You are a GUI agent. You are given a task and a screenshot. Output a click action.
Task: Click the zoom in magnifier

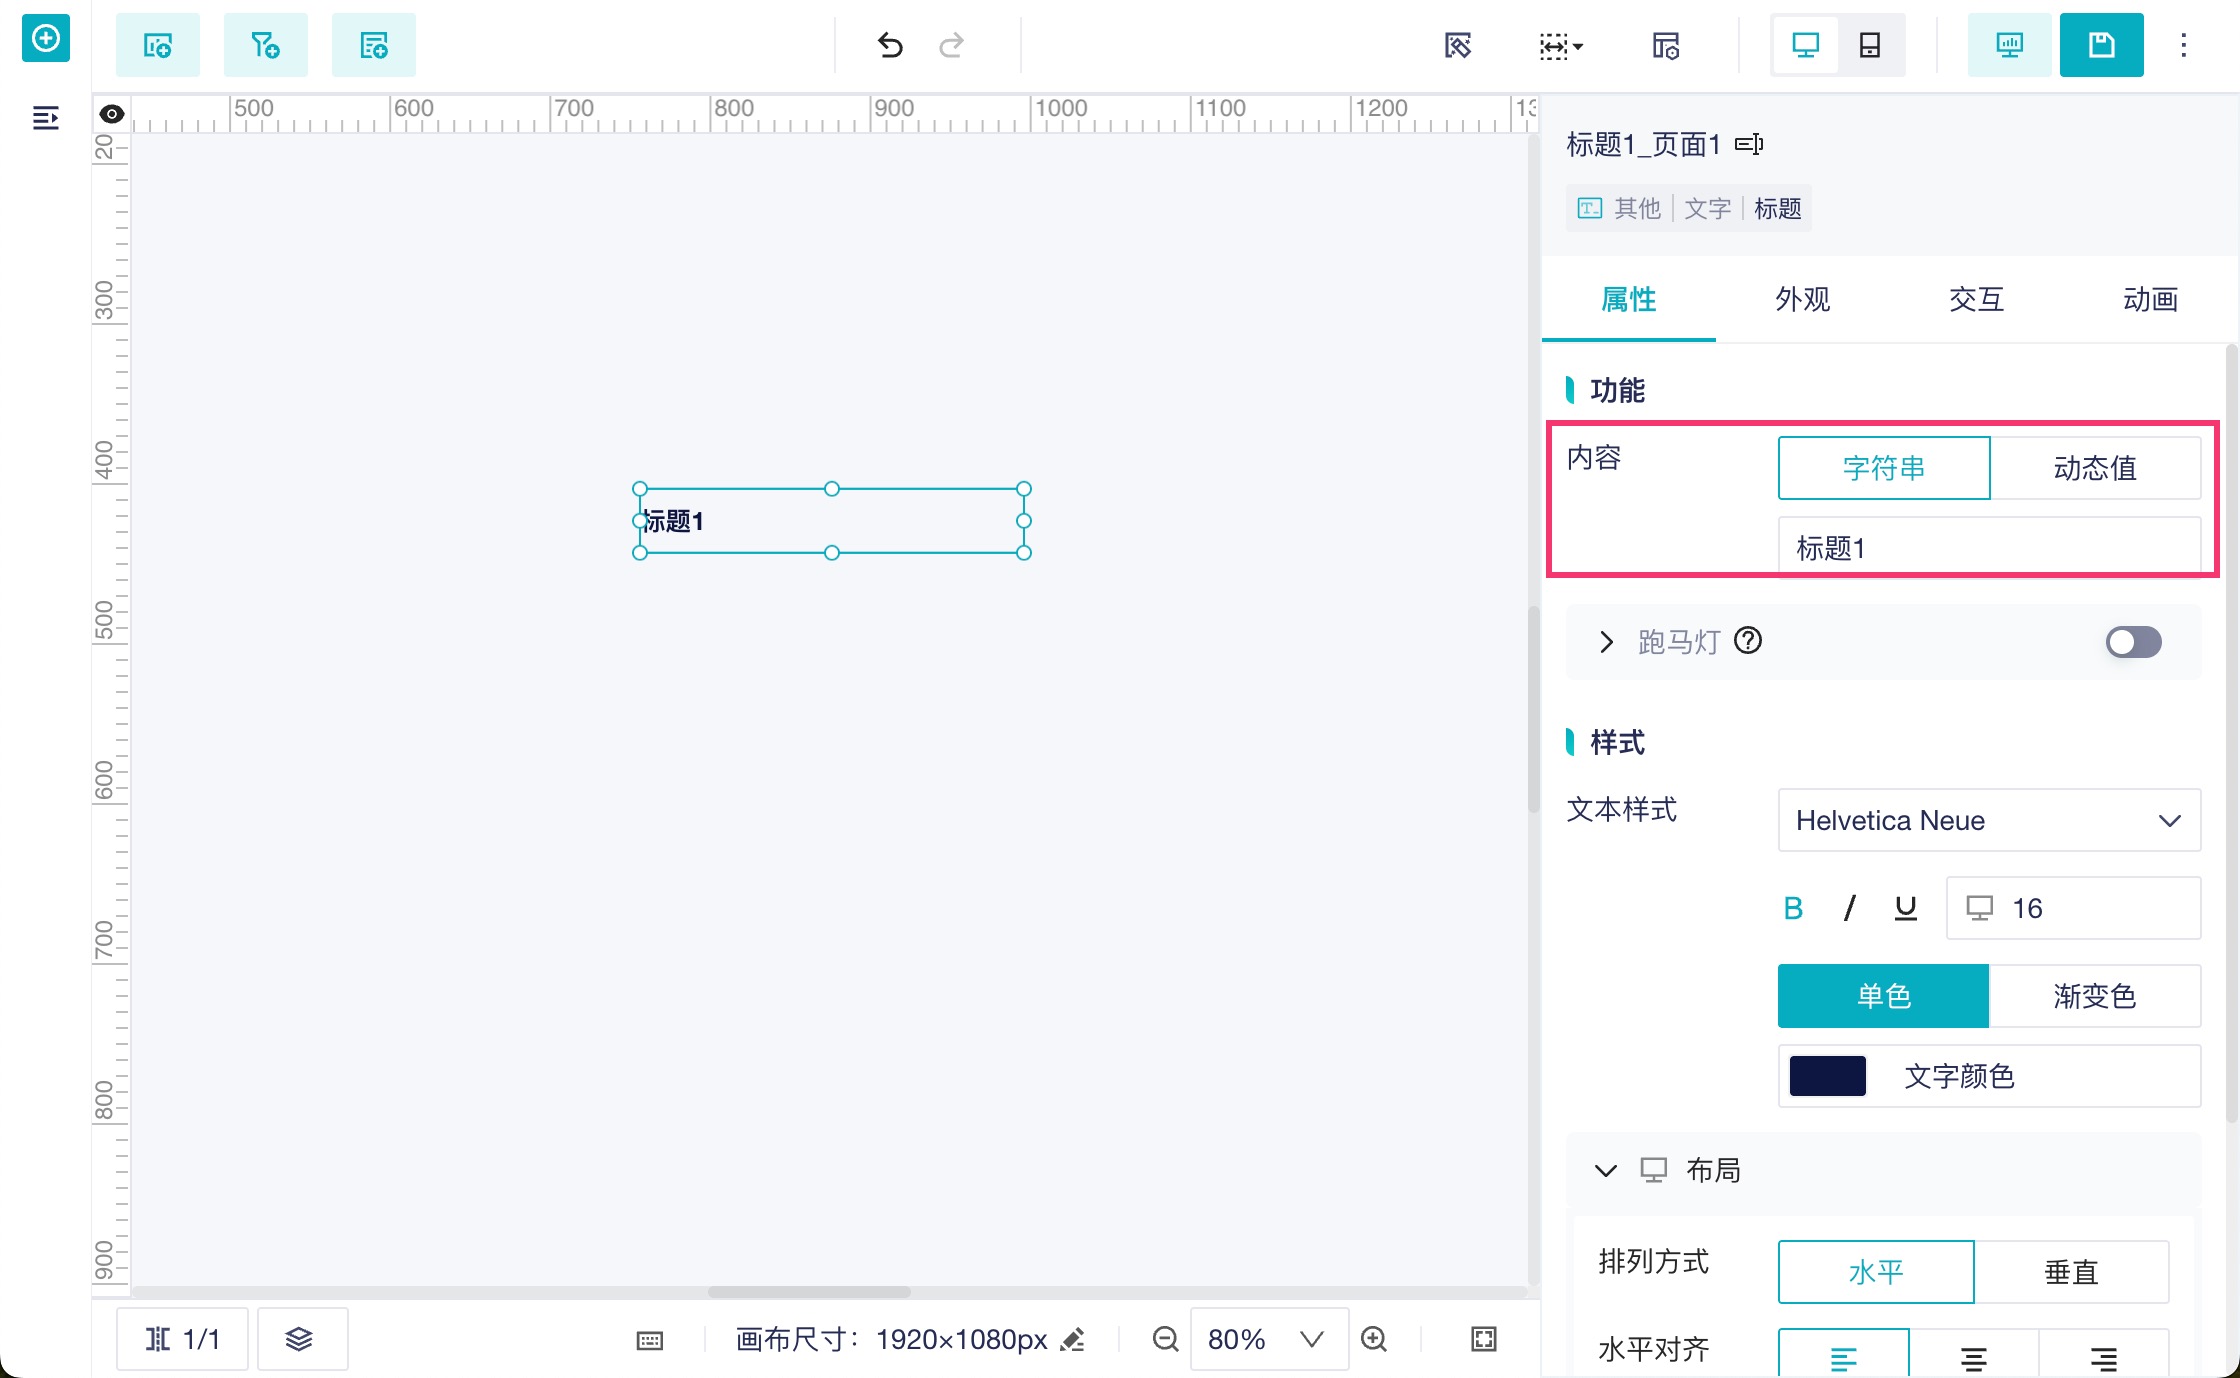click(1374, 1339)
